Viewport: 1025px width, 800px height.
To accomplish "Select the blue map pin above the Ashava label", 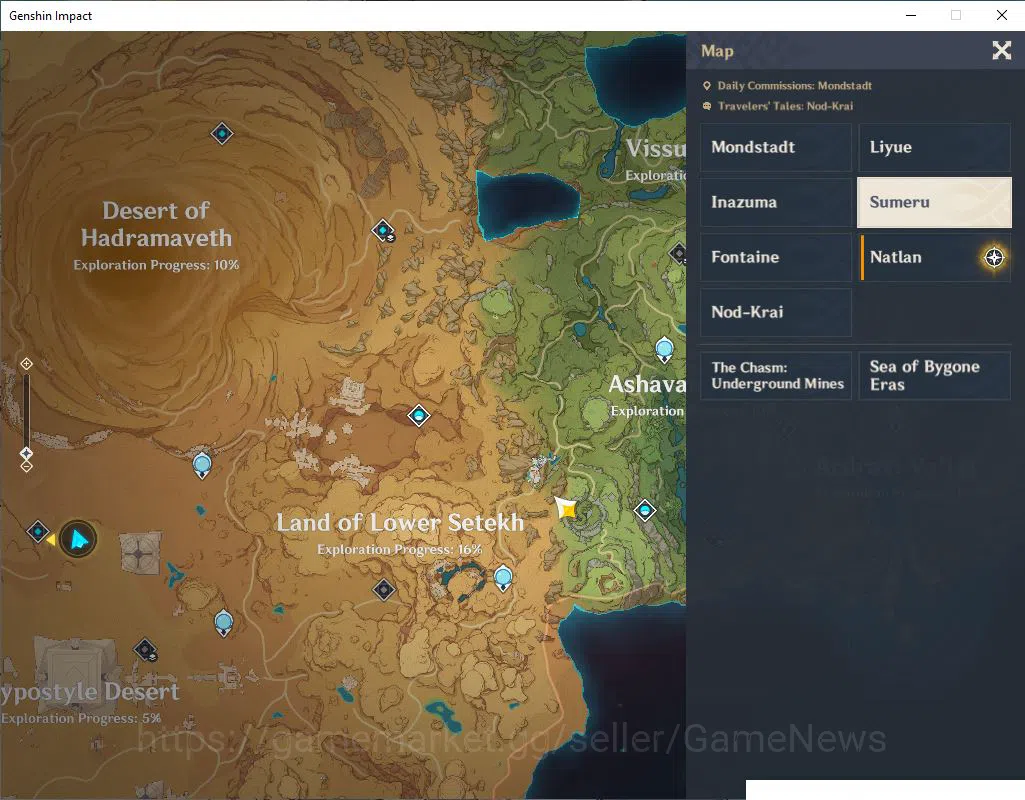I will pos(664,350).
